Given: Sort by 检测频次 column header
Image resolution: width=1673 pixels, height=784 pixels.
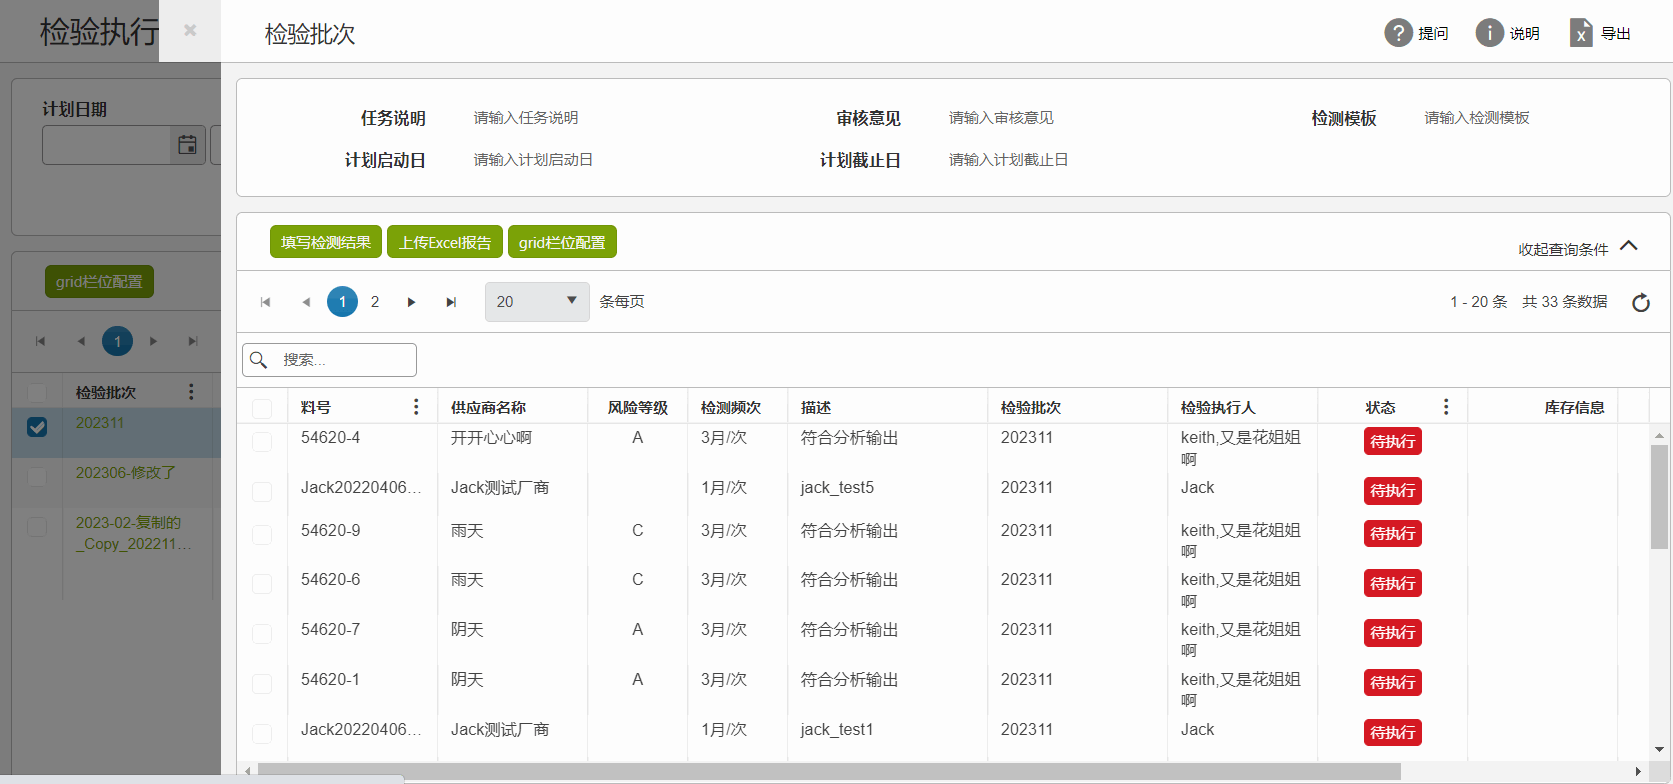Looking at the screenshot, I should click(x=731, y=408).
